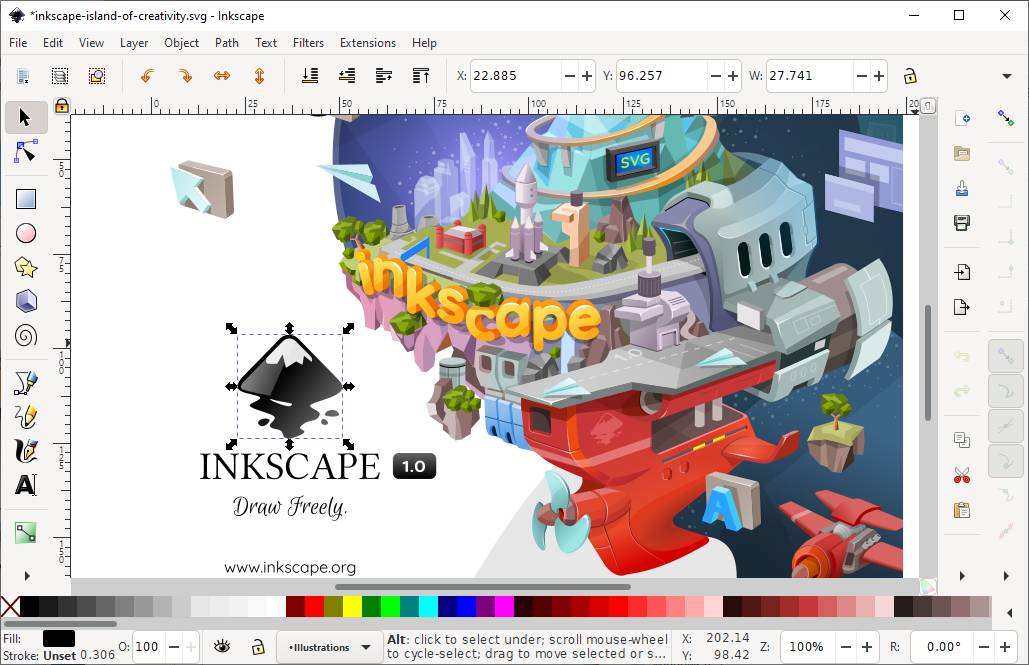The image size is (1029, 665).
Task: Select the Text tool
Action: click(x=26, y=485)
